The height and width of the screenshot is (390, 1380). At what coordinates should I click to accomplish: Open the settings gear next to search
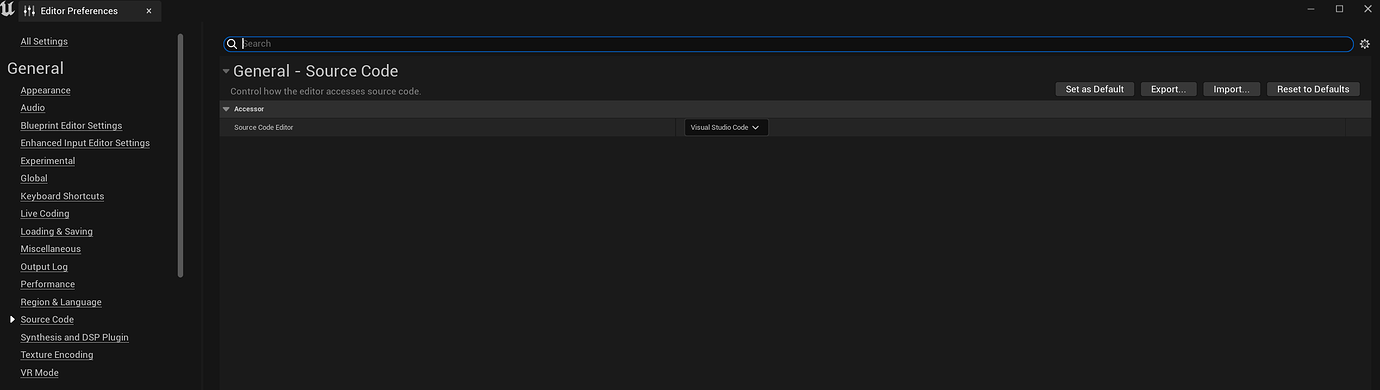[1364, 44]
